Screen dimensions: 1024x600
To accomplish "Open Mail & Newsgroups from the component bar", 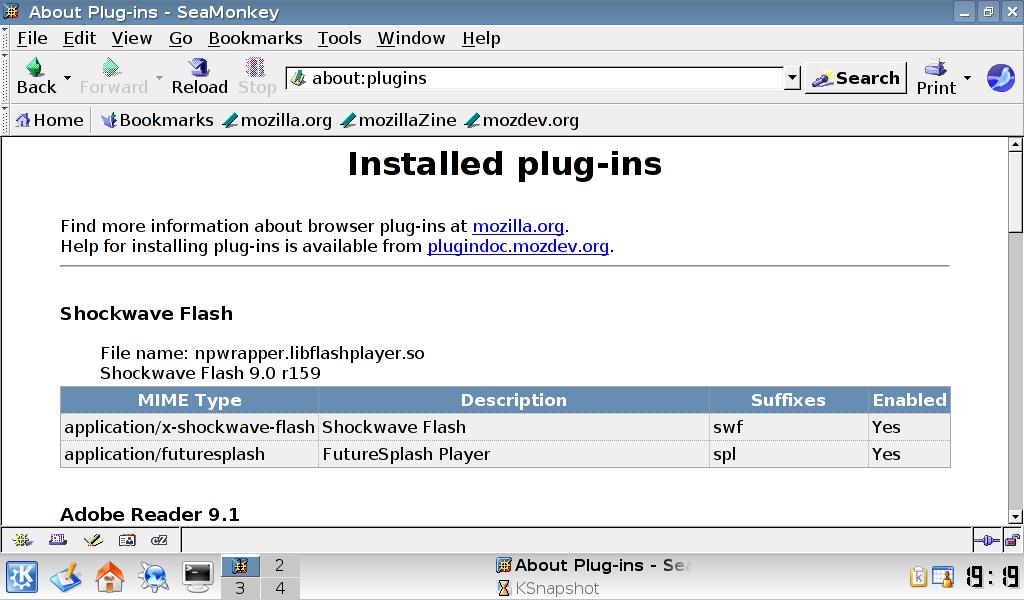I will [x=57, y=540].
